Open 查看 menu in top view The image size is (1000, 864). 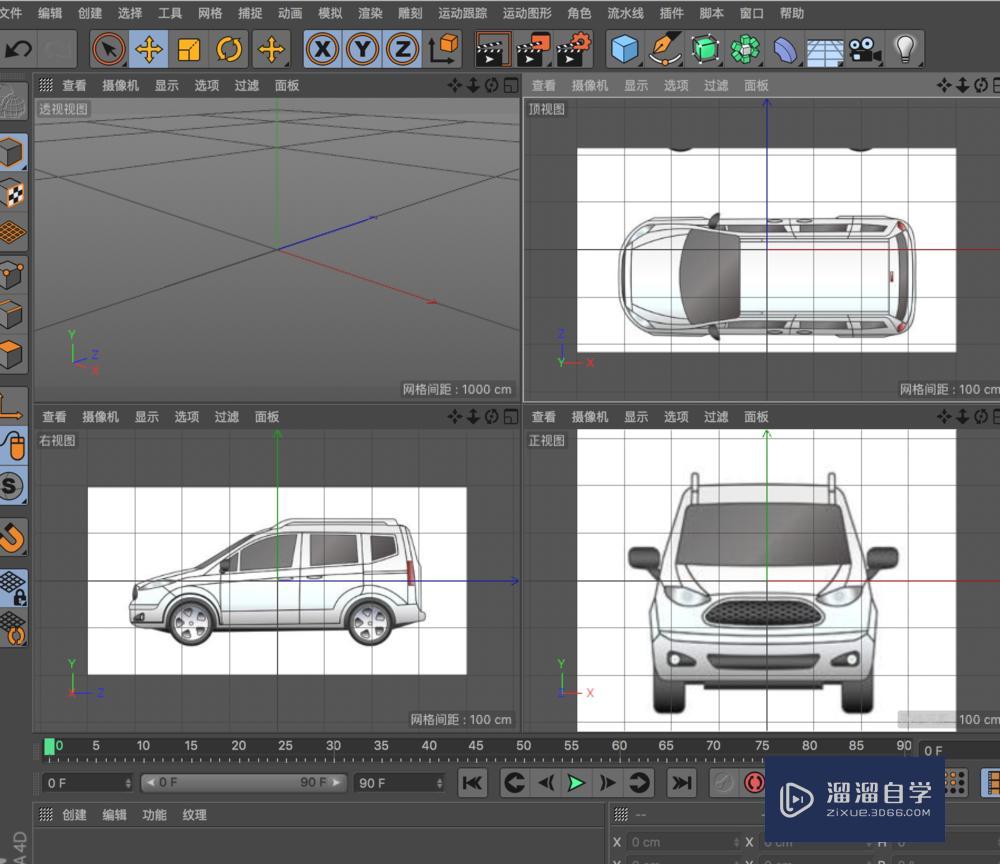pyautogui.click(x=543, y=85)
